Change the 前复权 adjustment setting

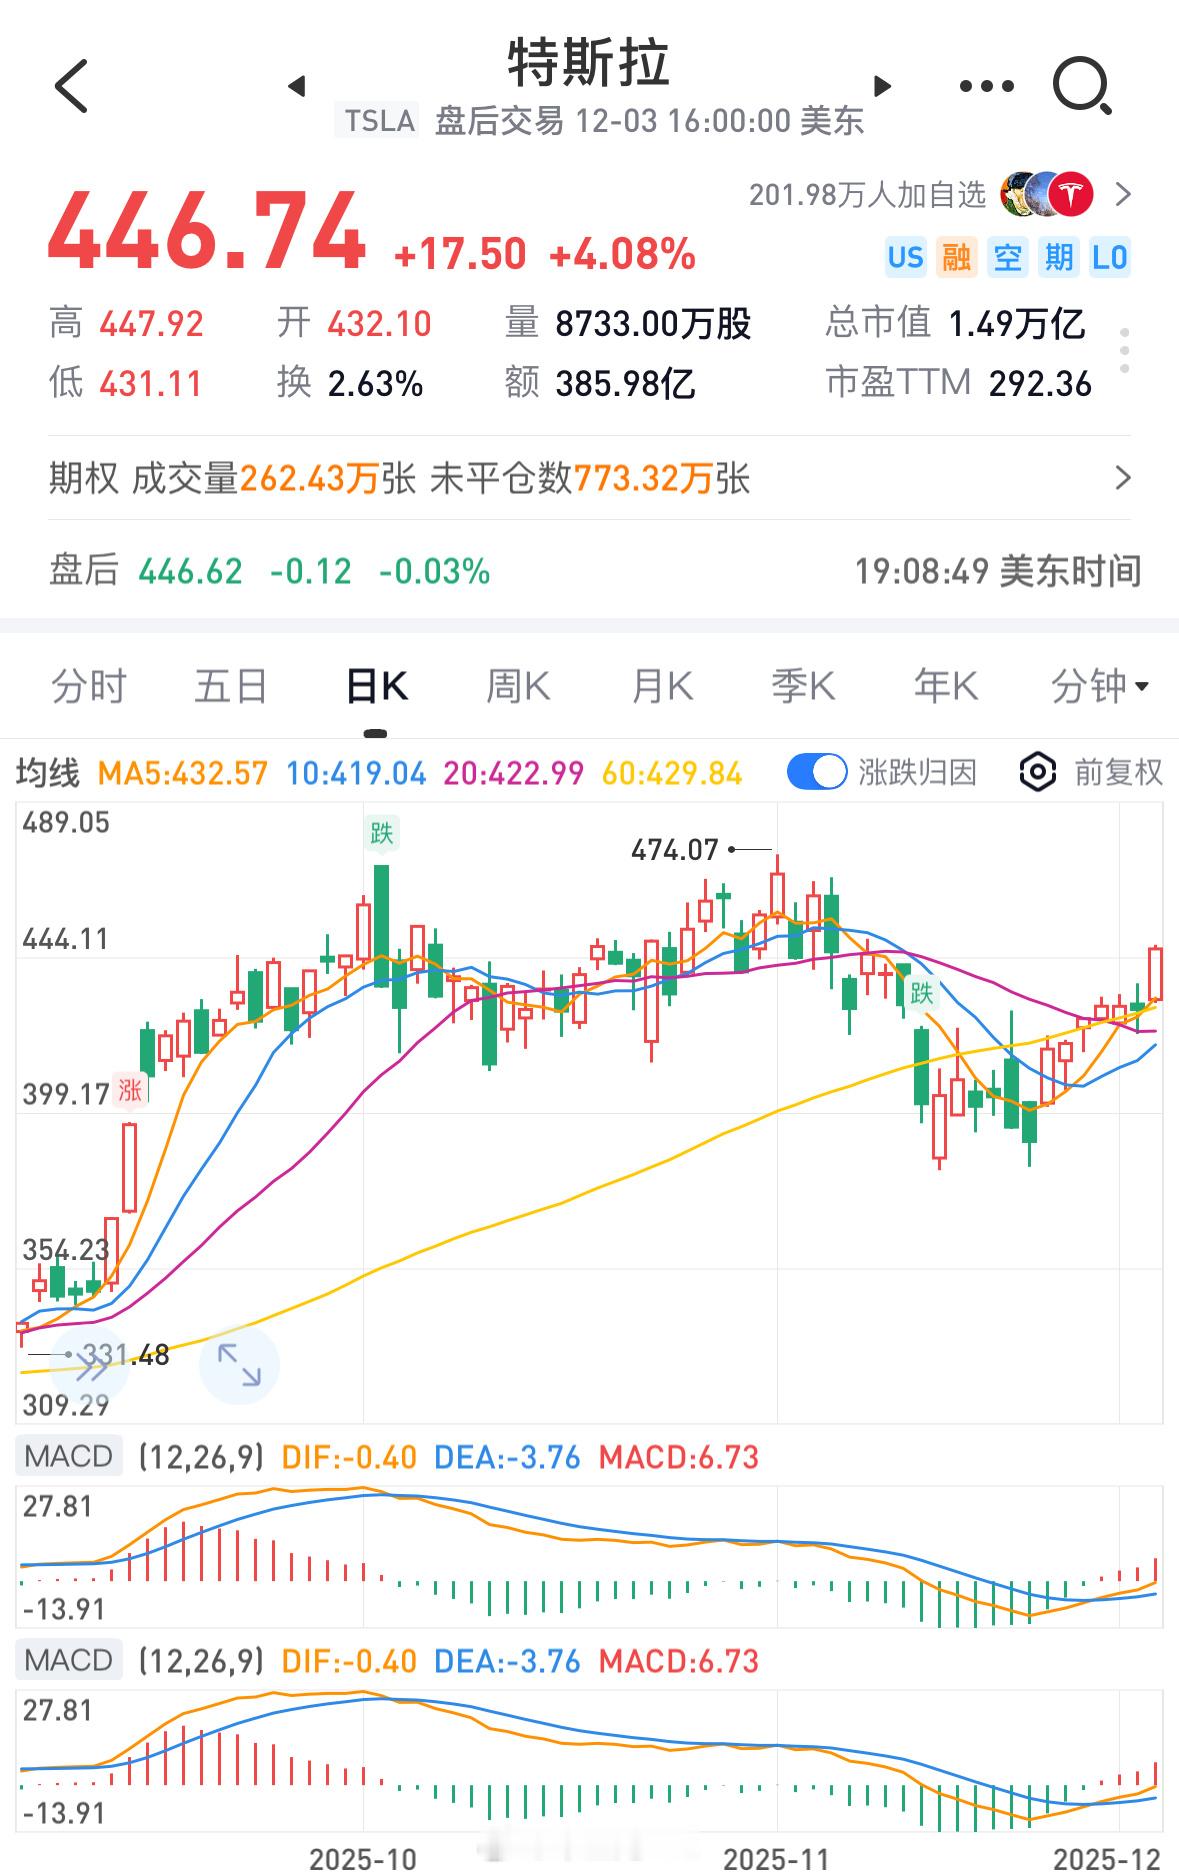tap(1118, 772)
